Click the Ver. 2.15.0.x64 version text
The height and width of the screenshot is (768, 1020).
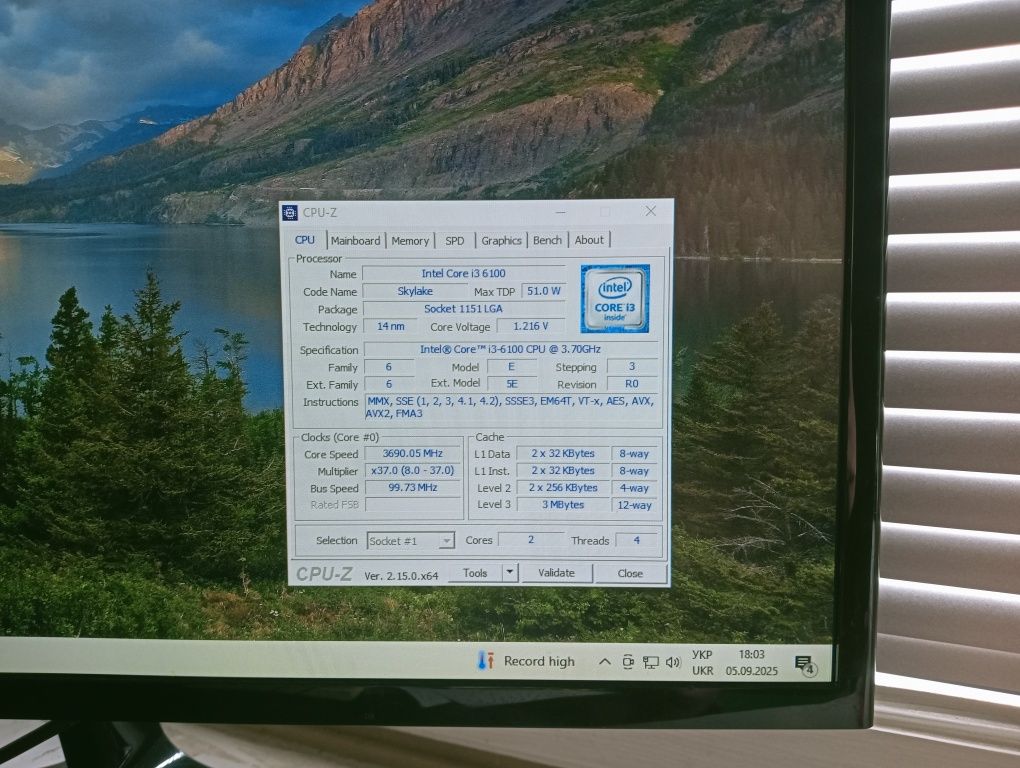tap(401, 576)
